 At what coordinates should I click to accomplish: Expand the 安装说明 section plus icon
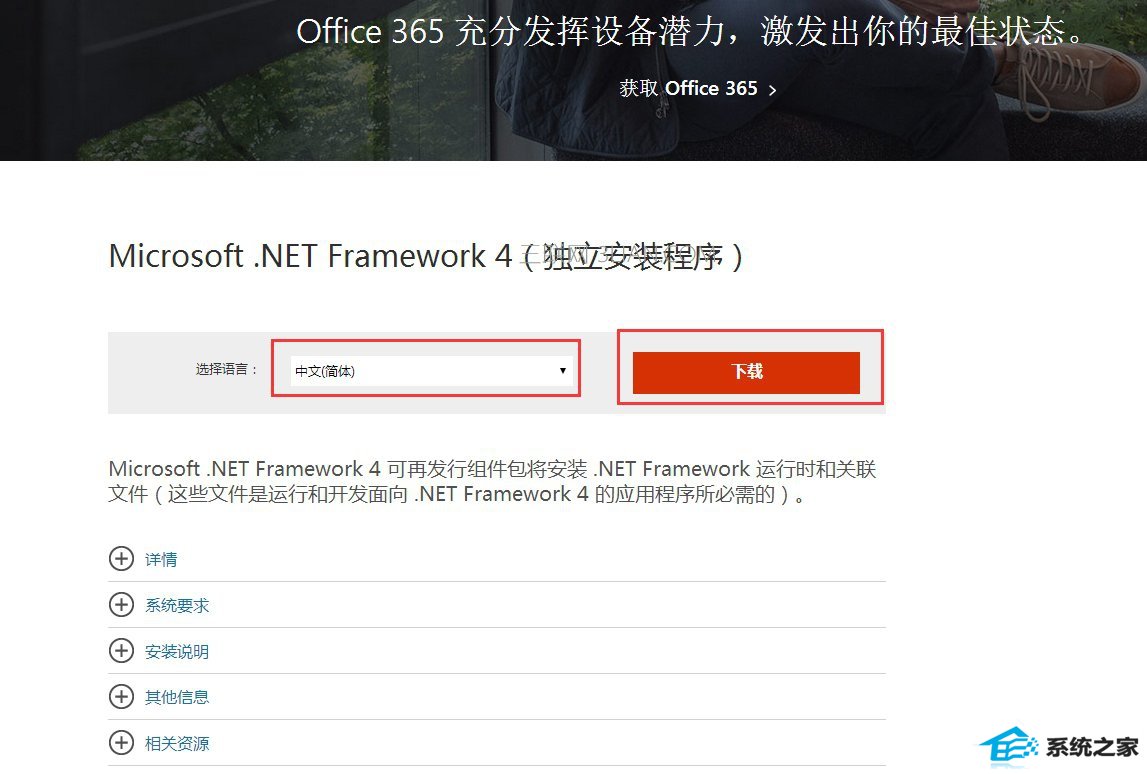click(x=121, y=651)
